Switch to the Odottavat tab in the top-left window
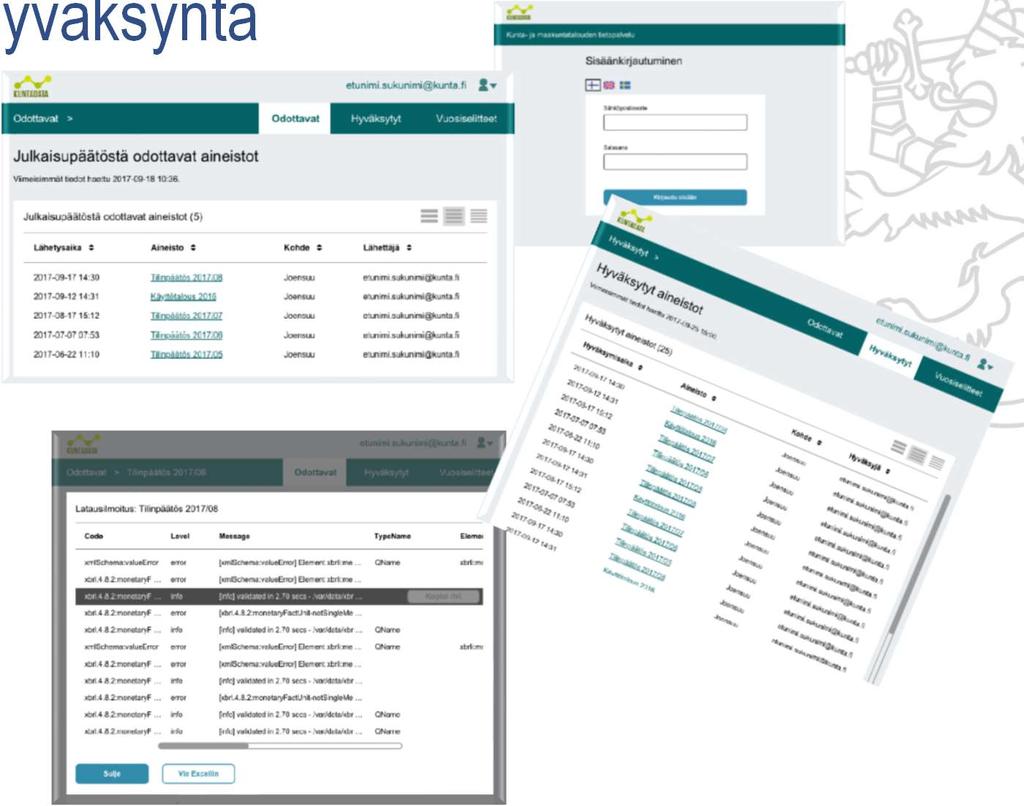The height and width of the screenshot is (806, 1024). coord(295,119)
